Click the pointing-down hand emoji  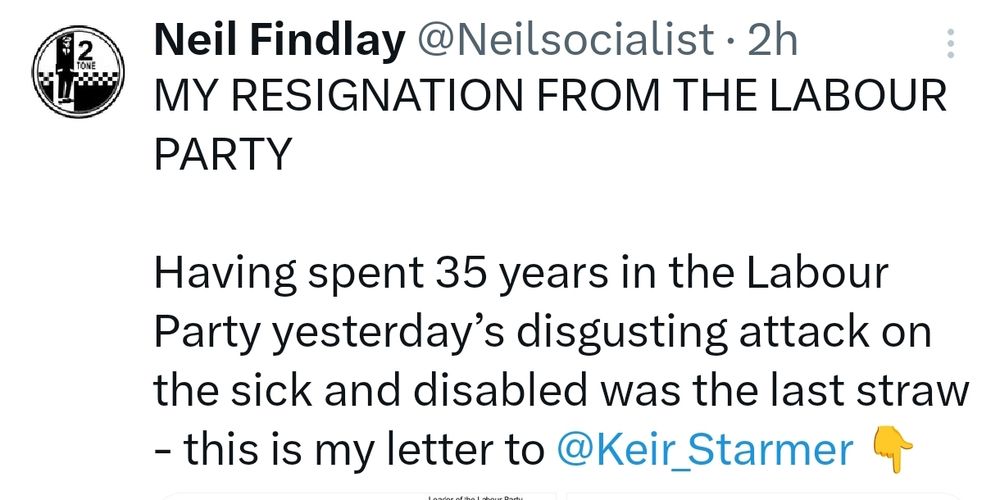click(891, 450)
